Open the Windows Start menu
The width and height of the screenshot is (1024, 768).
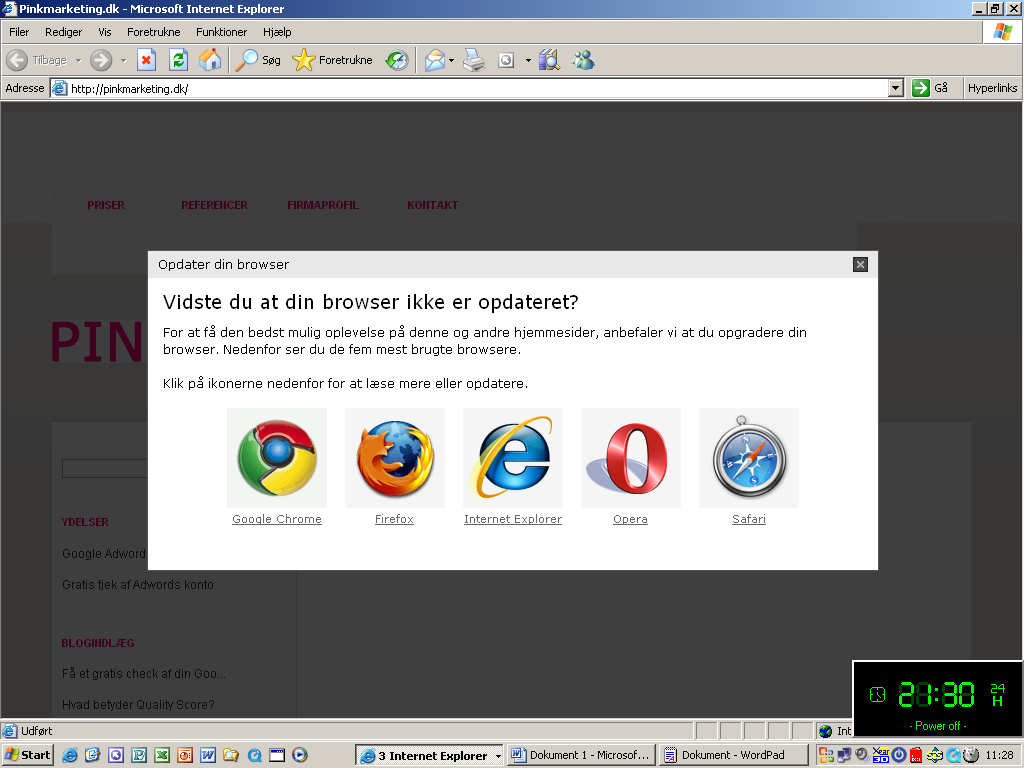pyautogui.click(x=28, y=756)
